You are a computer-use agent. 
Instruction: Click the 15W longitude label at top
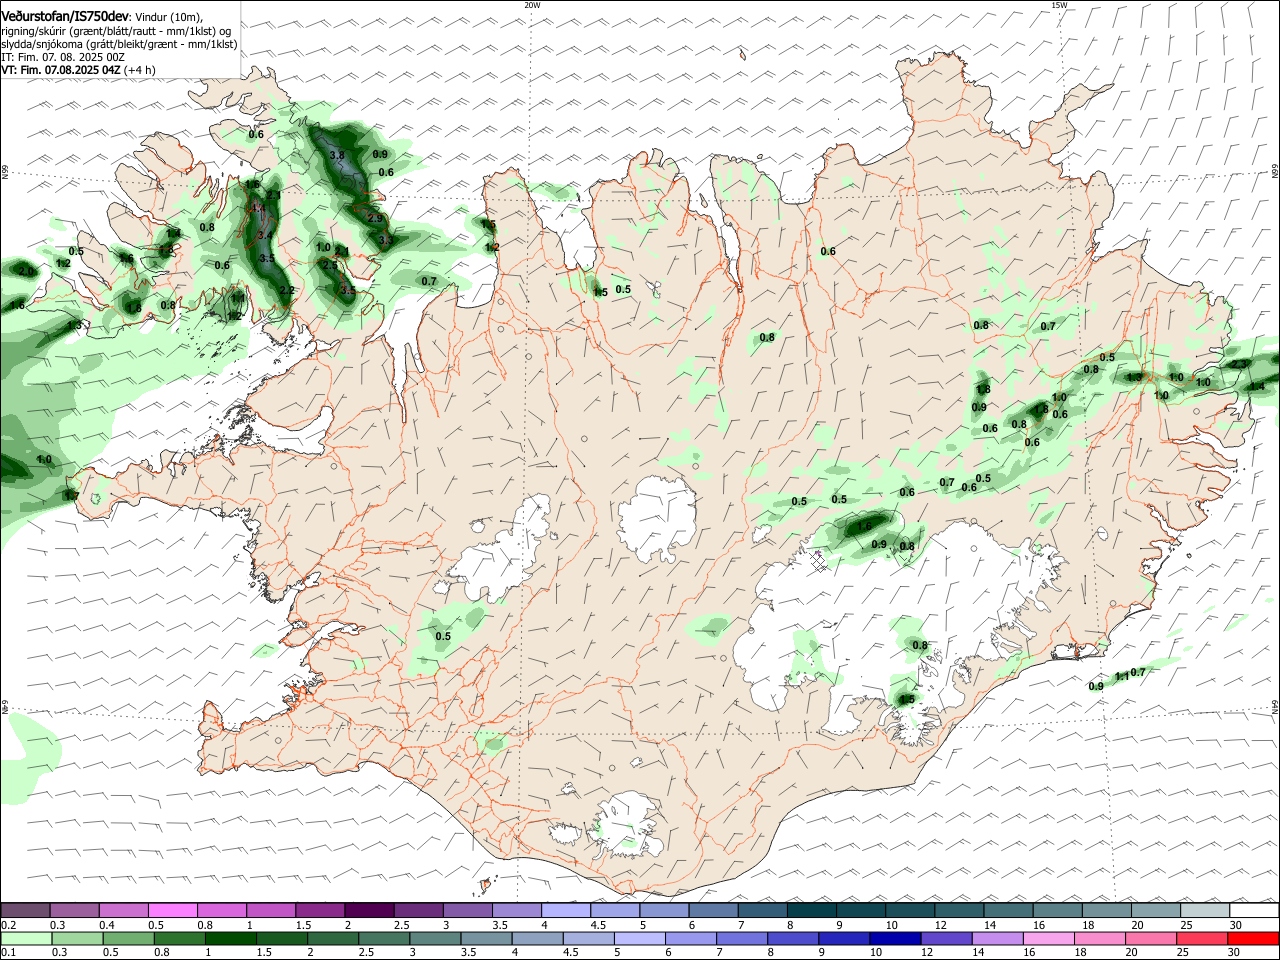pos(1059,5)
